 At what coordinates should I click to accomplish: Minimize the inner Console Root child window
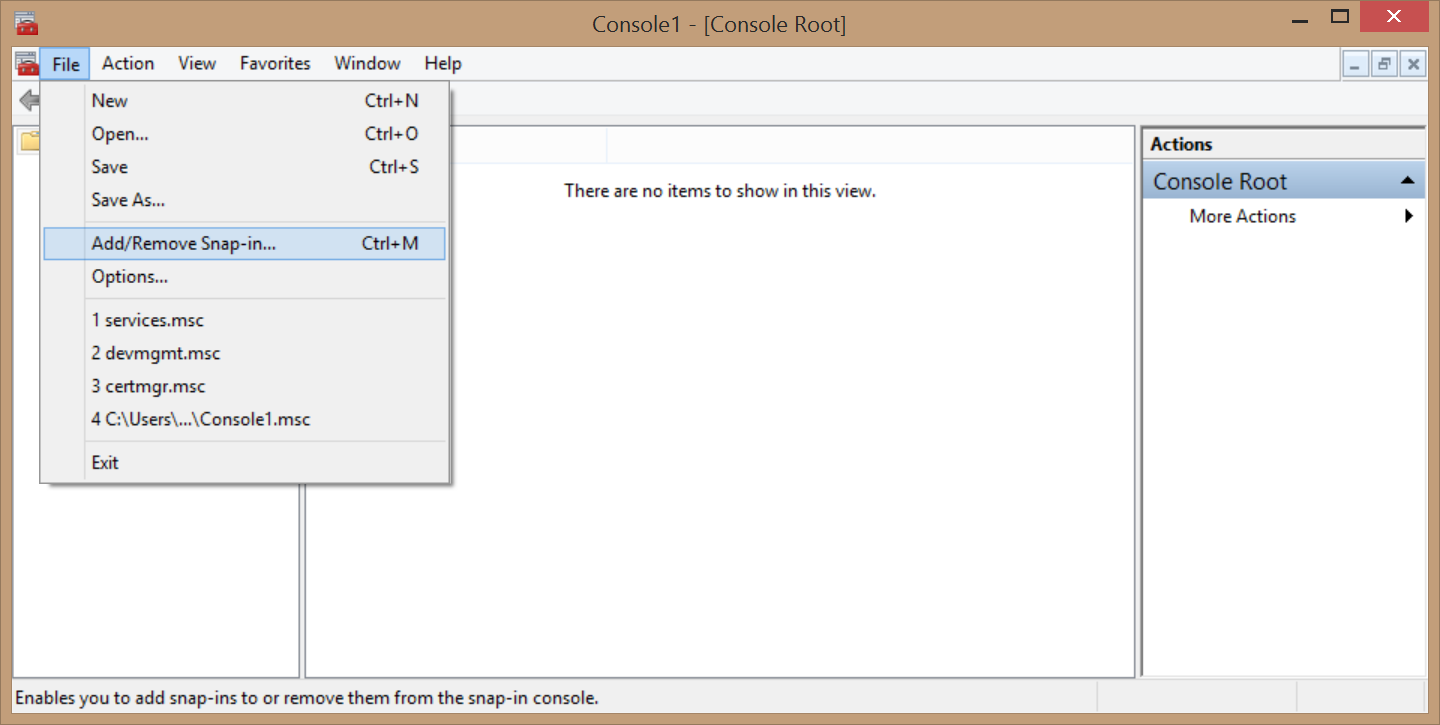[x=1355, y=64]
